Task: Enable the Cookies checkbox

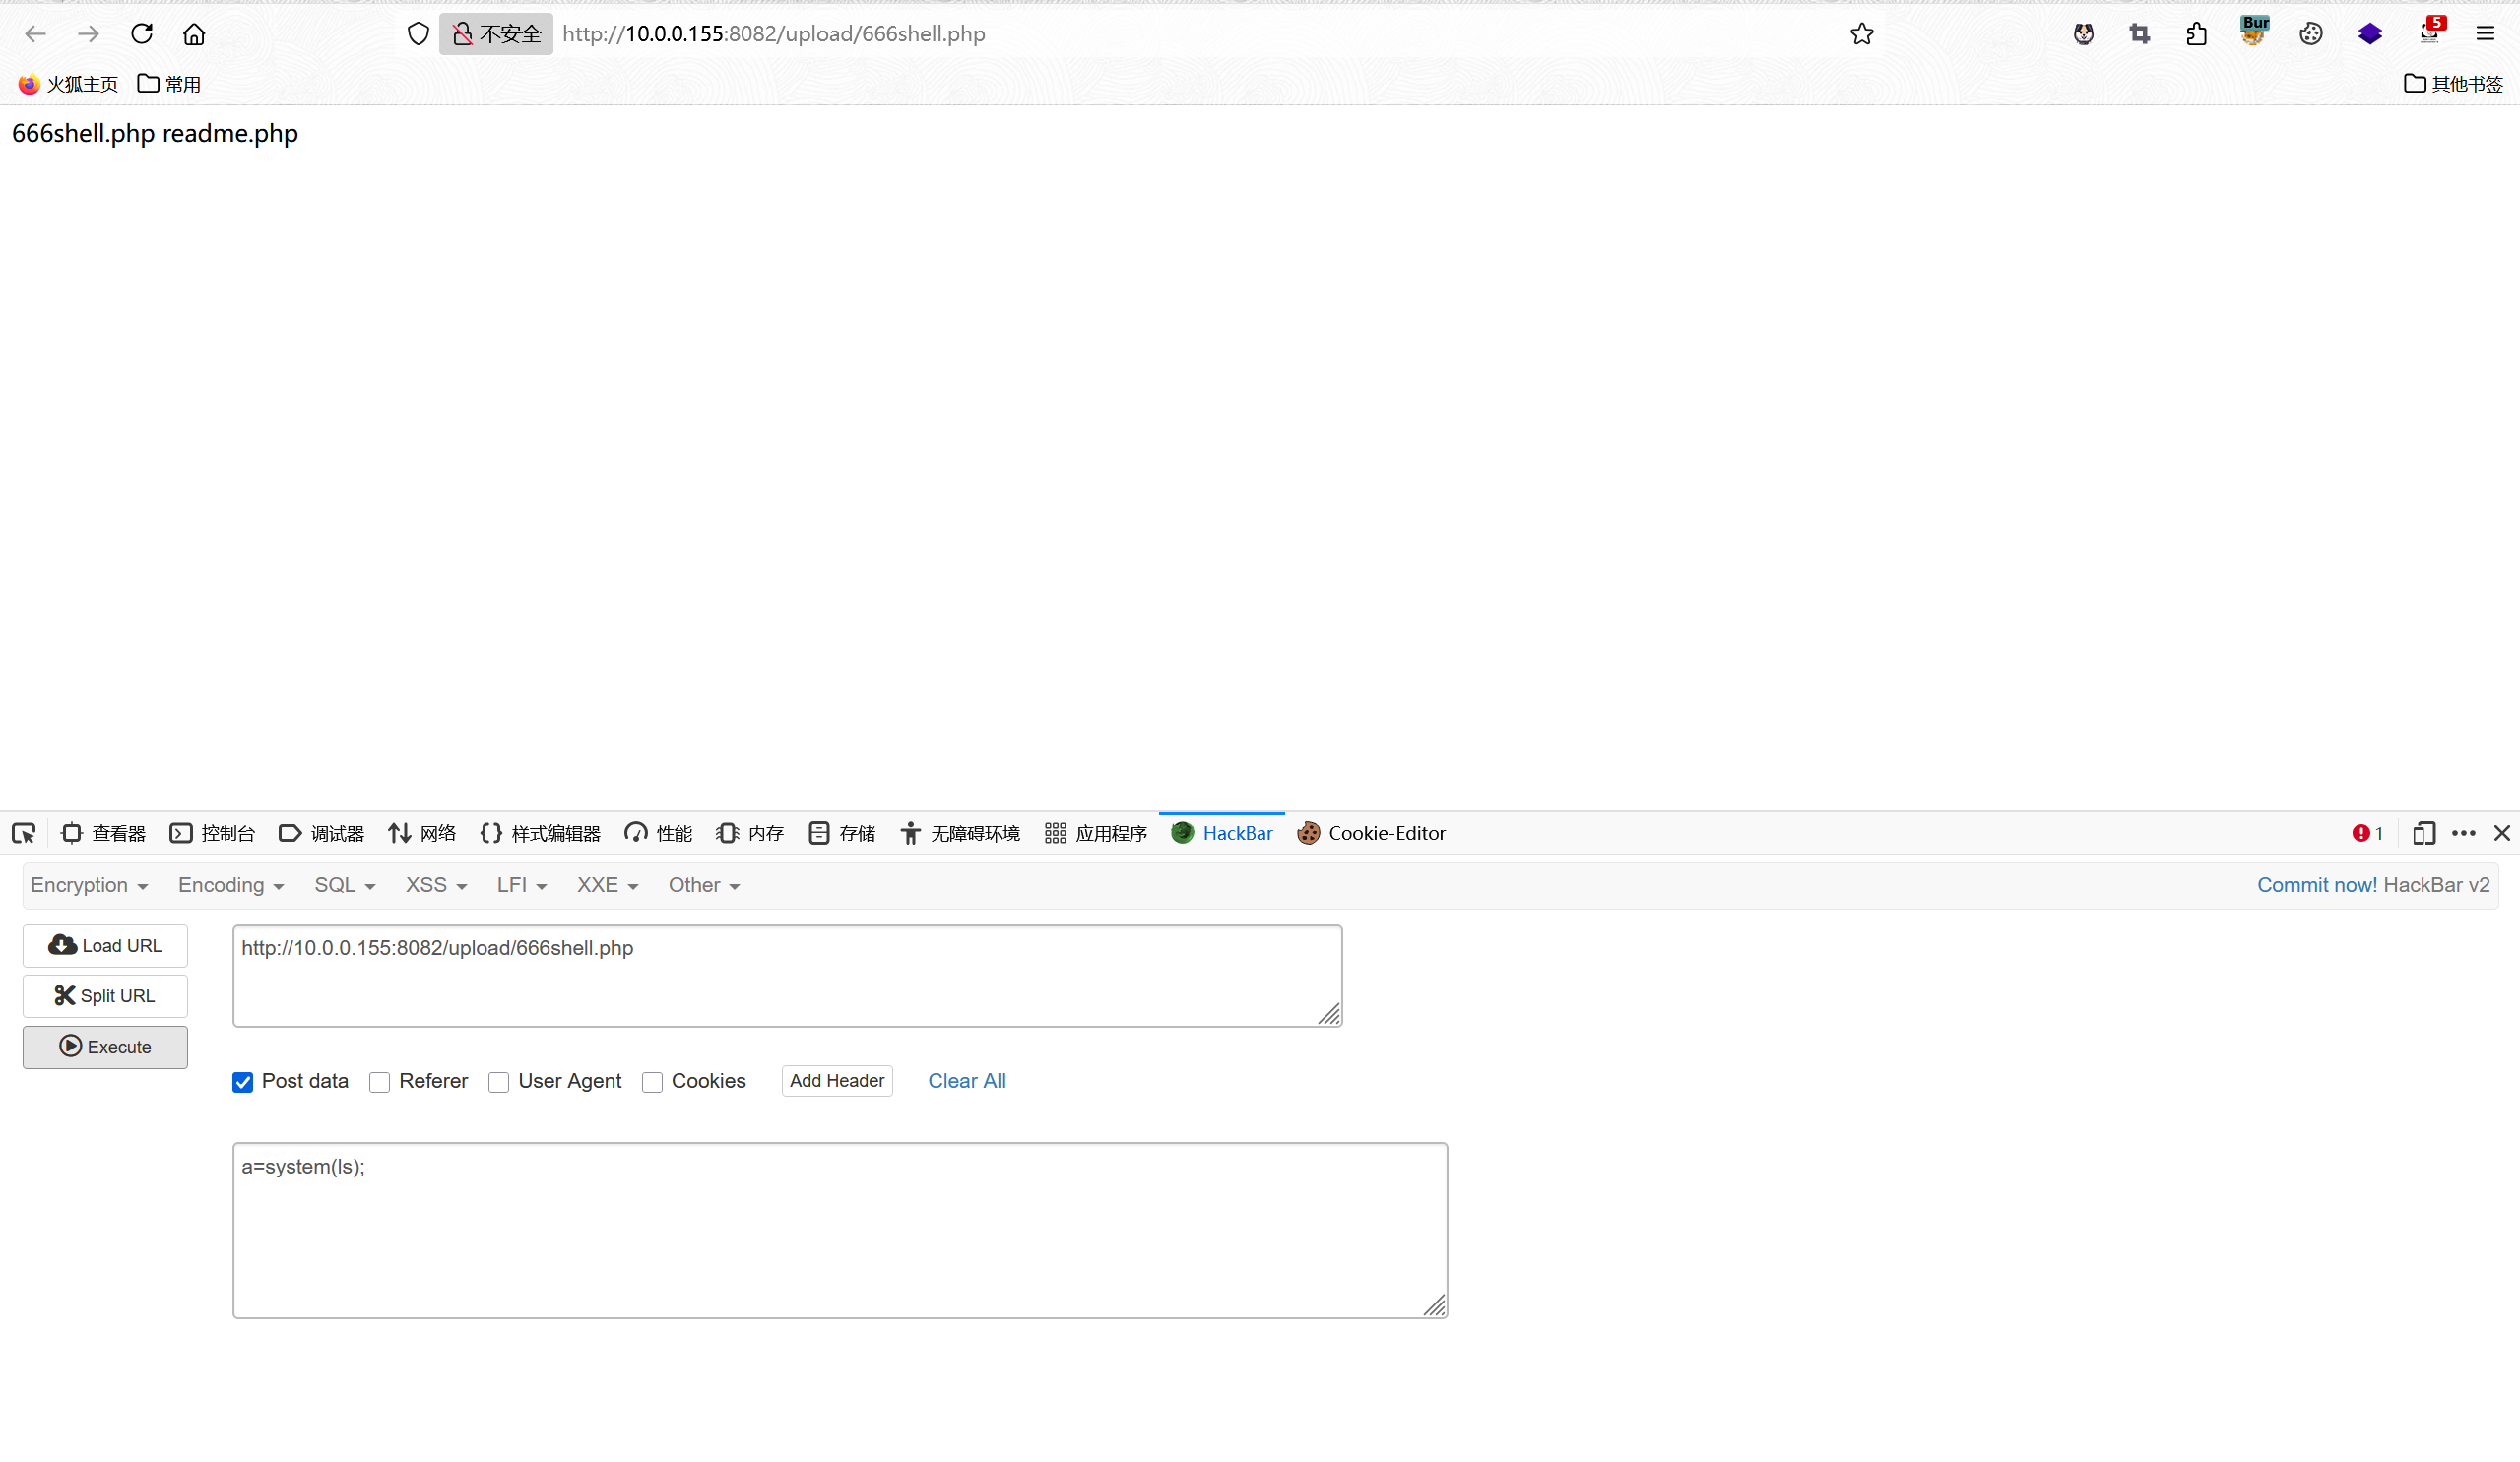Action: [653, 1082]
